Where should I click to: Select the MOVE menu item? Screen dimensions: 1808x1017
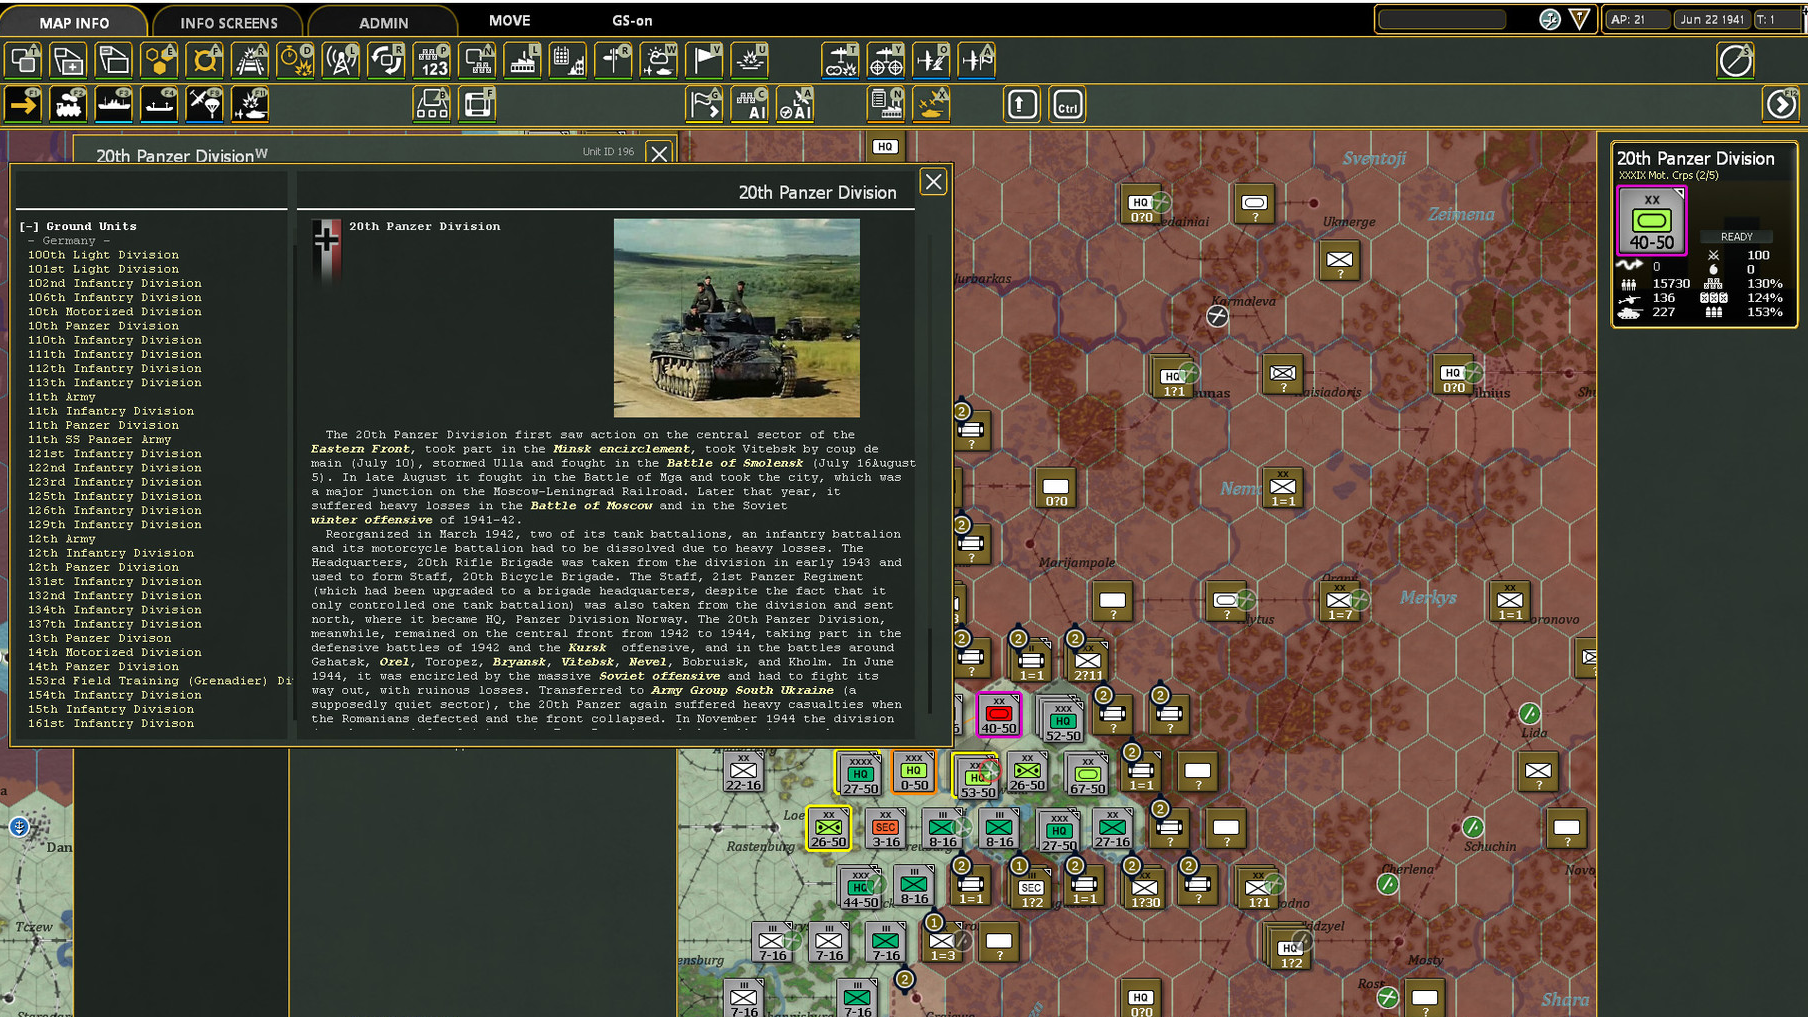(510, 20)
